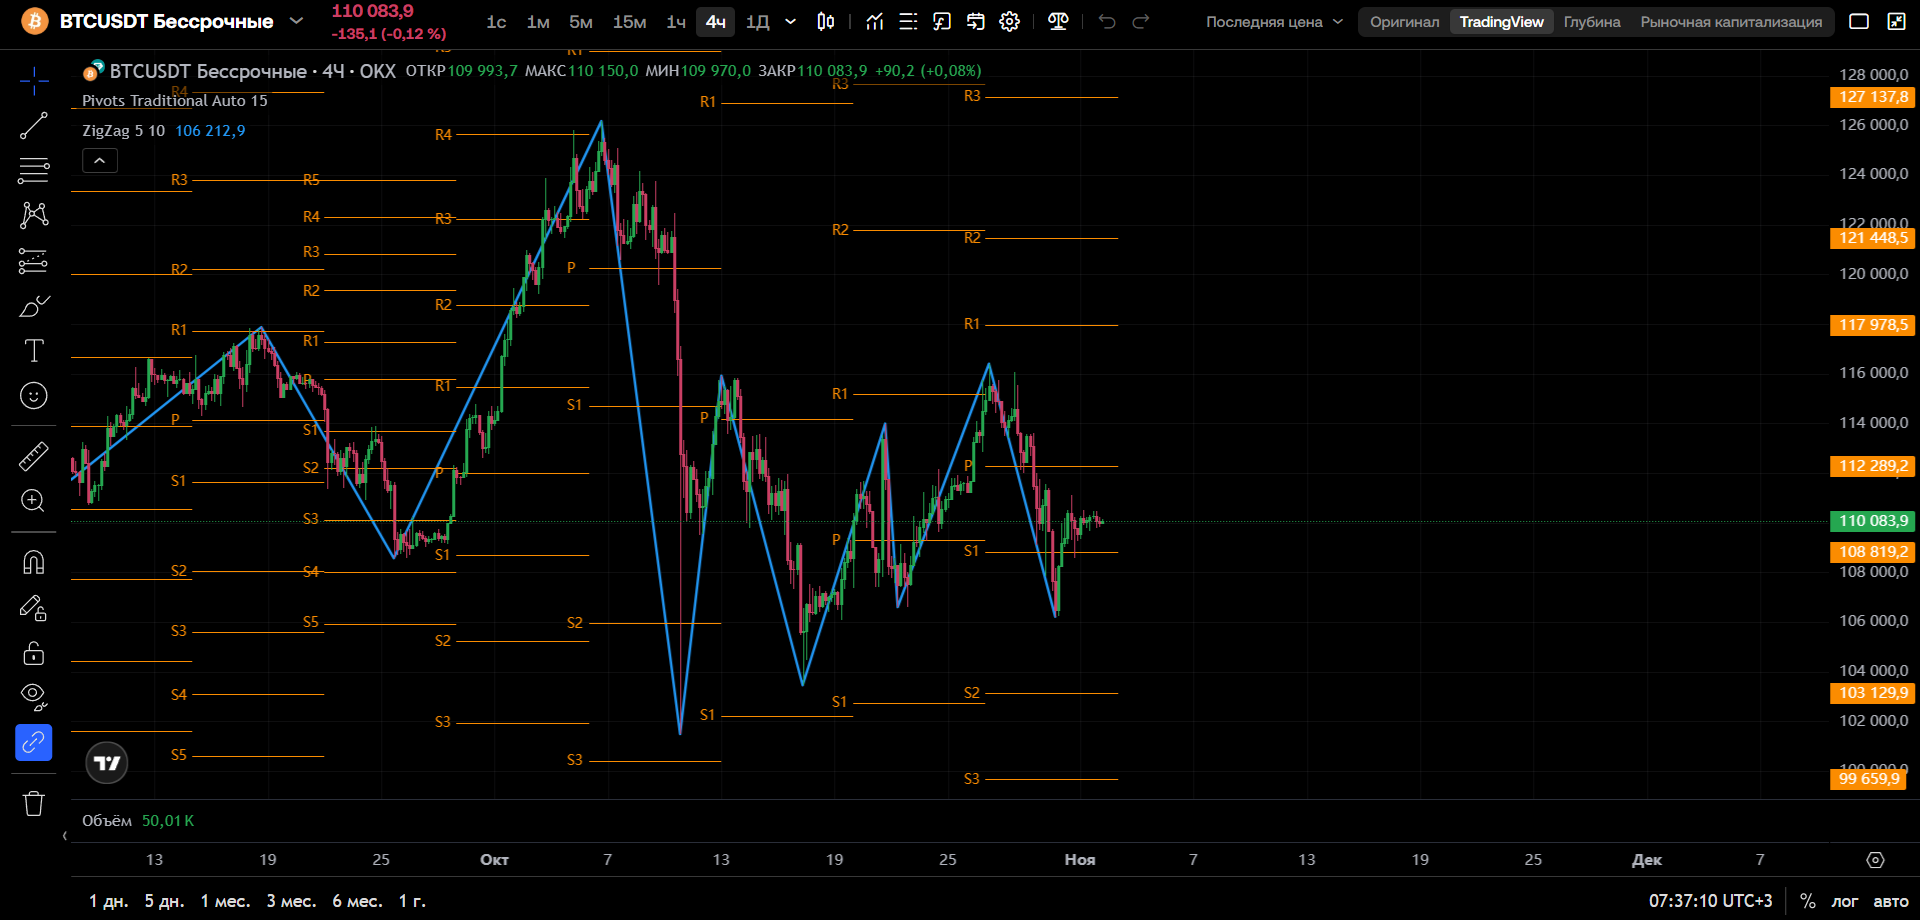Open more timeframes dropdown

pos(790,21)
